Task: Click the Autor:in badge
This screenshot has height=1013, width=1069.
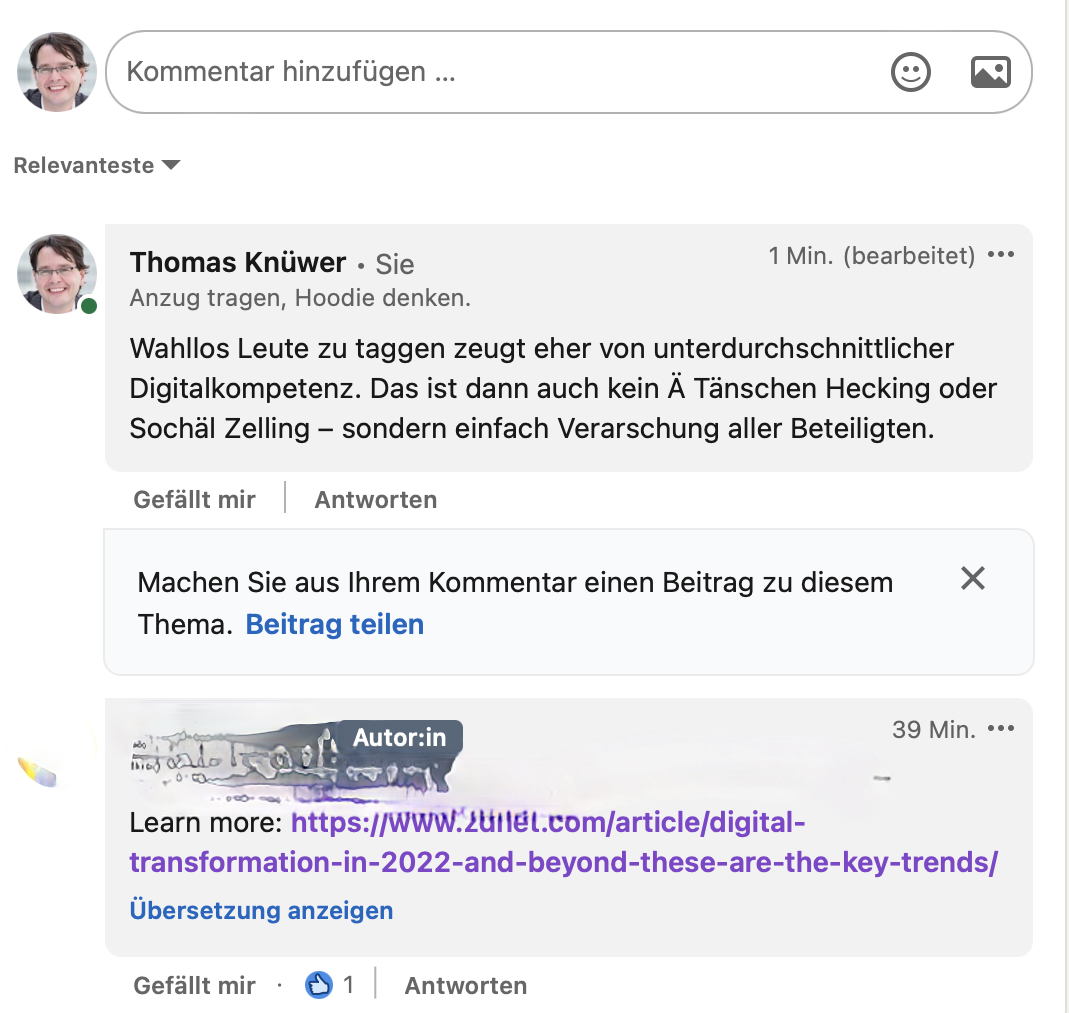Action: 400,738
